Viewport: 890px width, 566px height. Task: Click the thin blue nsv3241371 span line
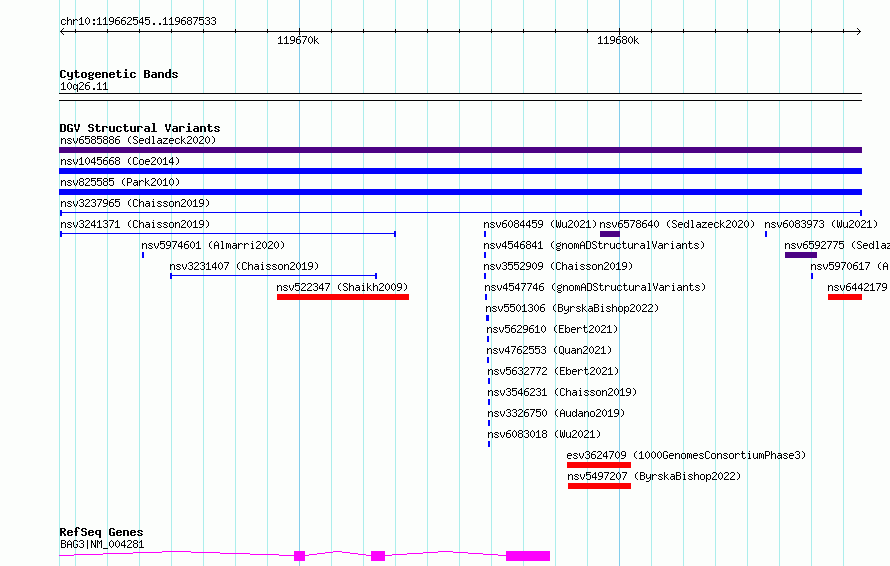point(228,234)
